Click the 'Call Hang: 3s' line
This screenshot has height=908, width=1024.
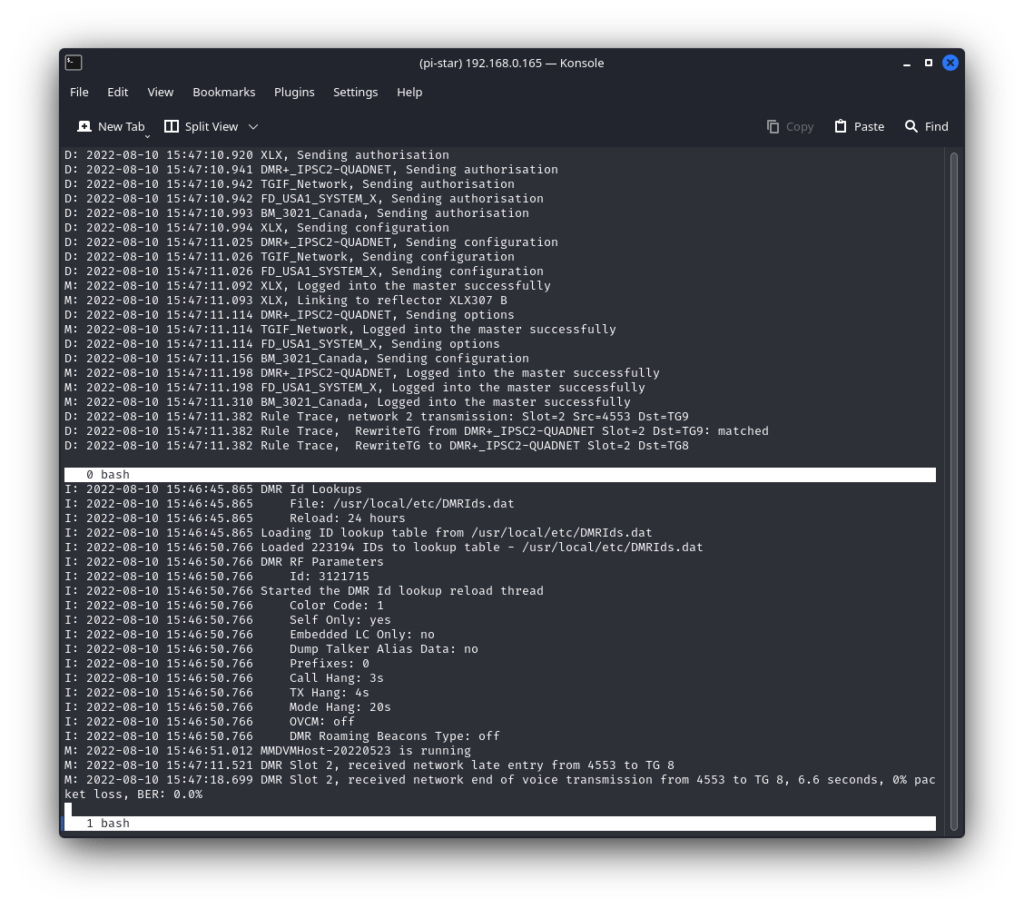(x=224, y=678)
